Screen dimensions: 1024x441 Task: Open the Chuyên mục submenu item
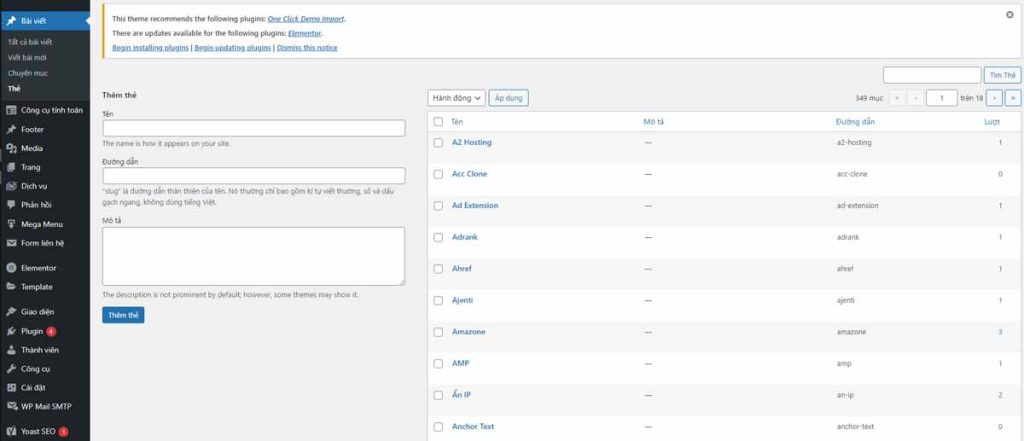point(27,73)
